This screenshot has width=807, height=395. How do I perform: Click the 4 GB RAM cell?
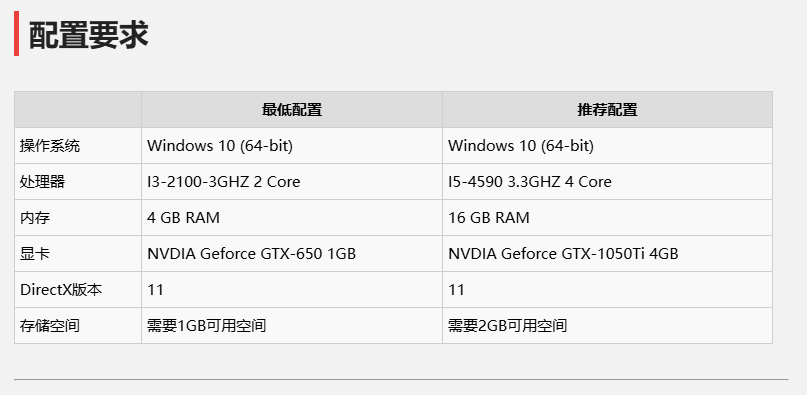tap(292, 218)
